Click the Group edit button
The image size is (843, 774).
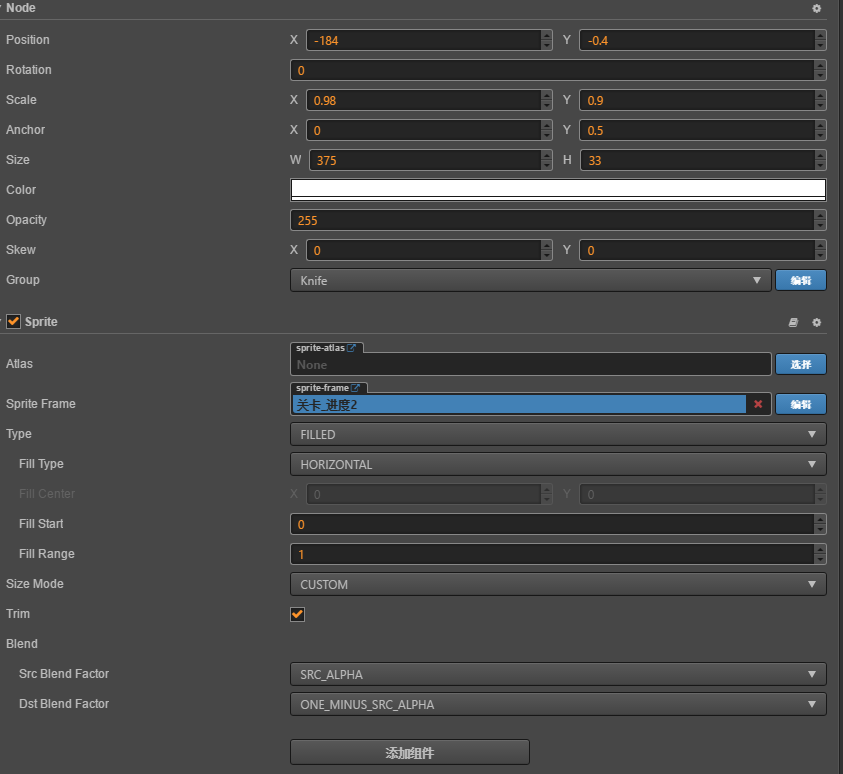tap(801, 281)
